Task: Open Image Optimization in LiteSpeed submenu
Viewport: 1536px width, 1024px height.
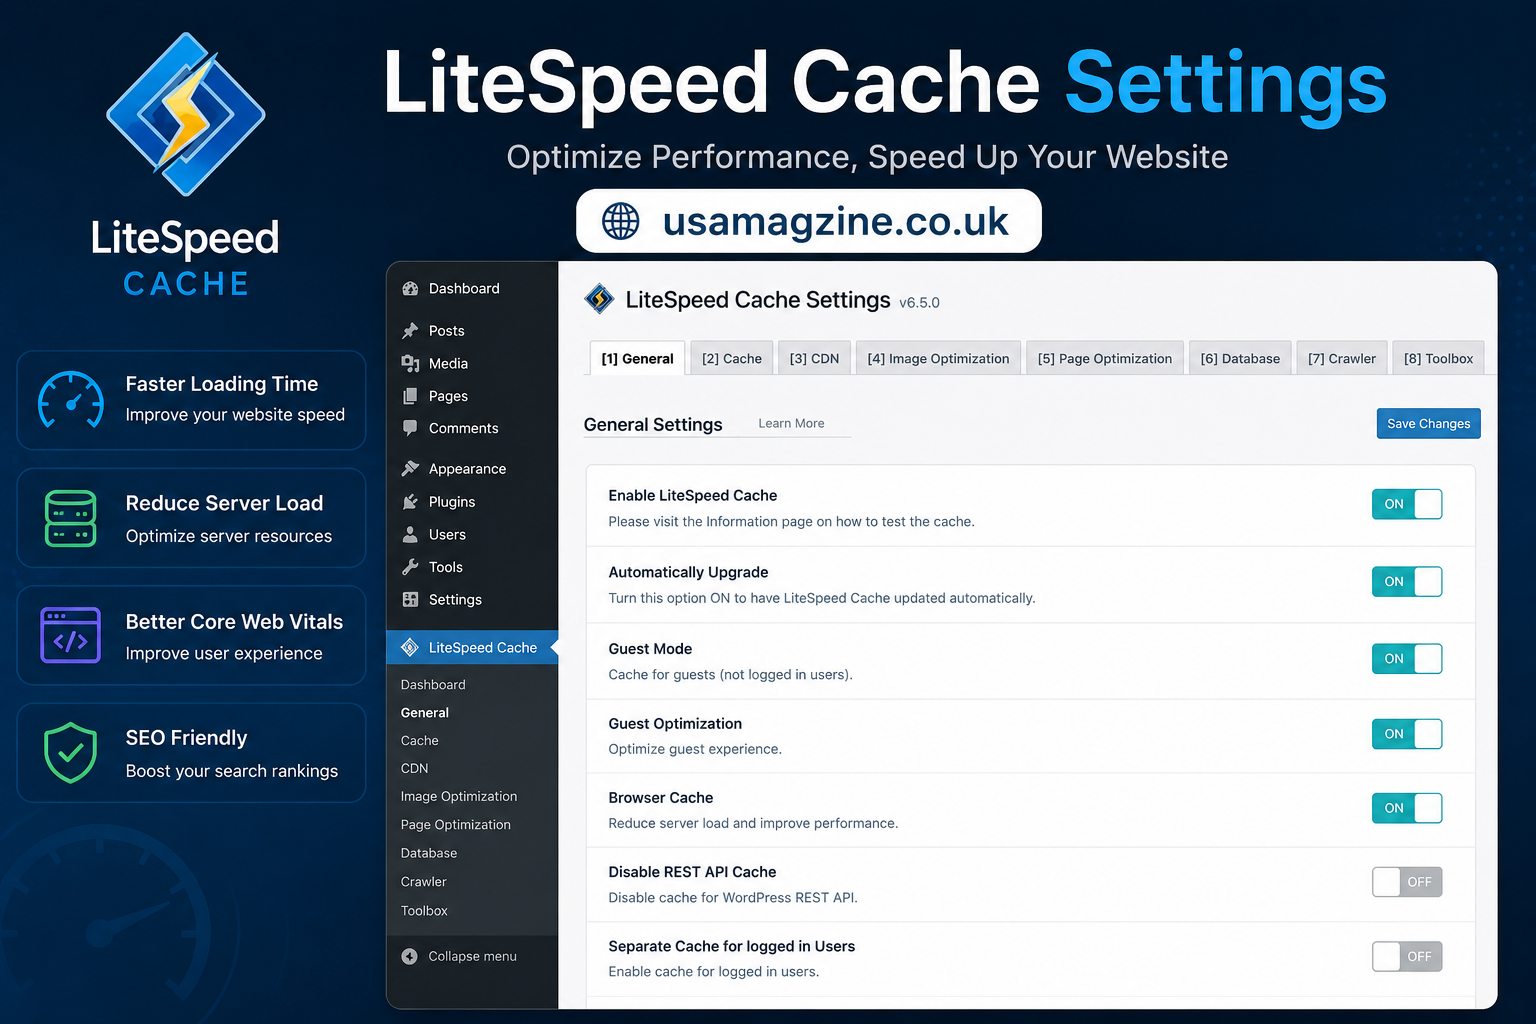Action: tap(459, 797)
